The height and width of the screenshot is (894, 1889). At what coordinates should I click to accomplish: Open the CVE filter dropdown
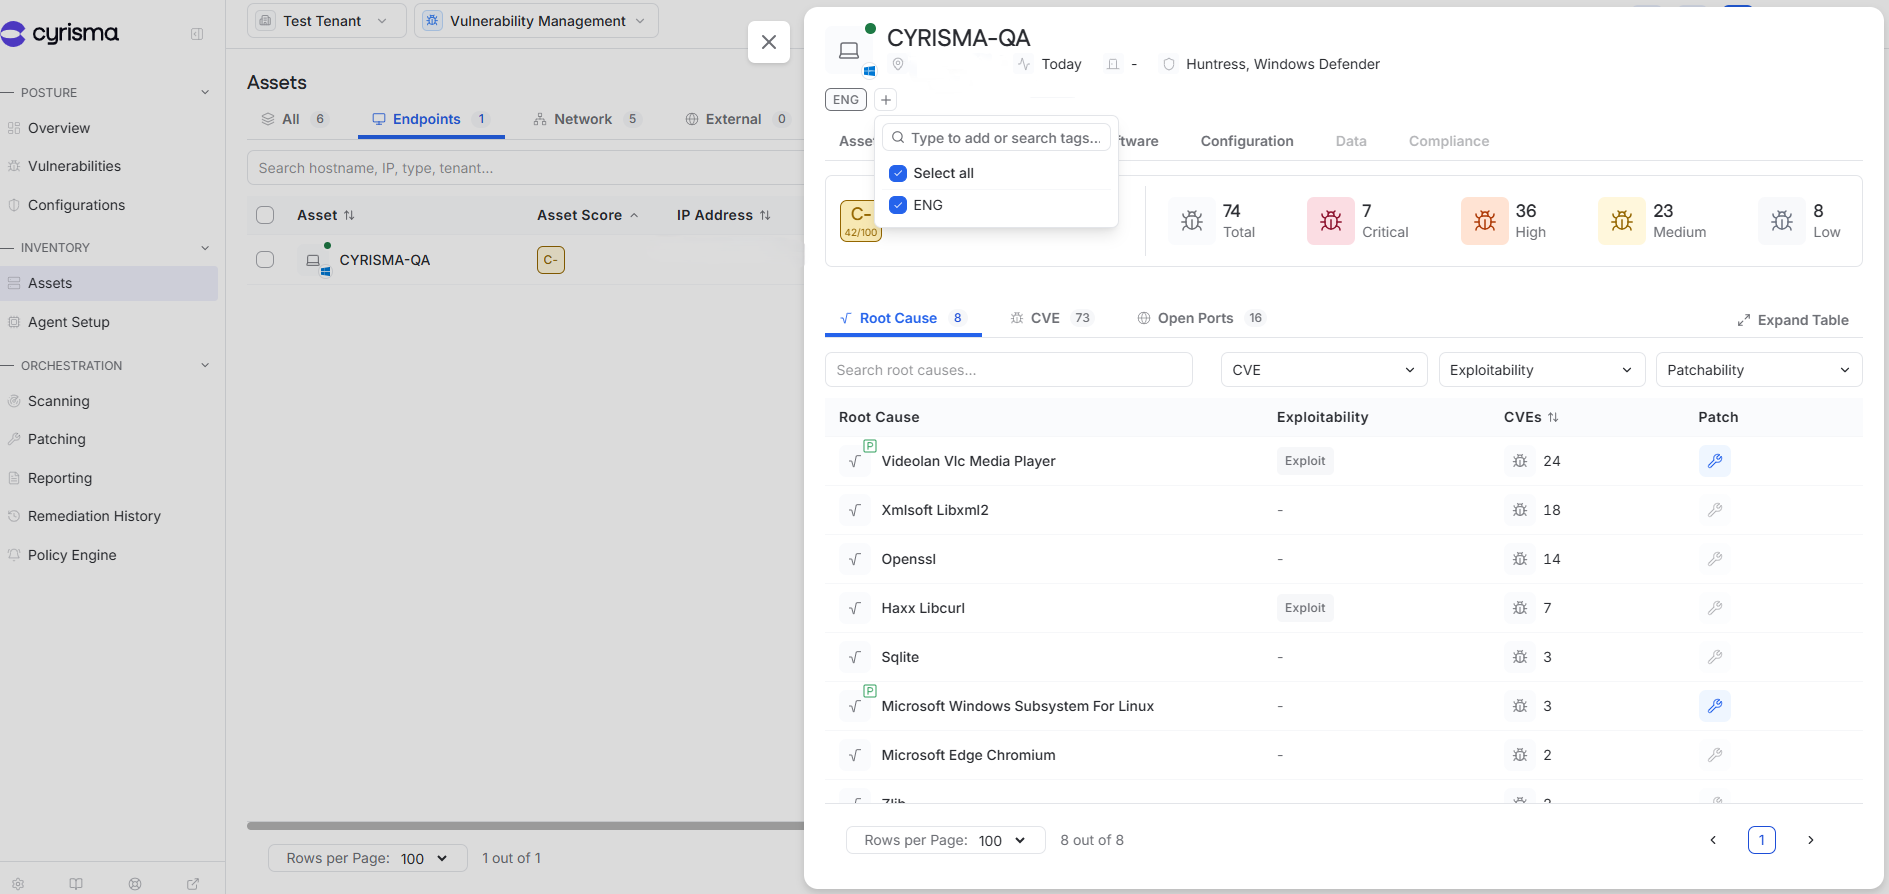1324,370
